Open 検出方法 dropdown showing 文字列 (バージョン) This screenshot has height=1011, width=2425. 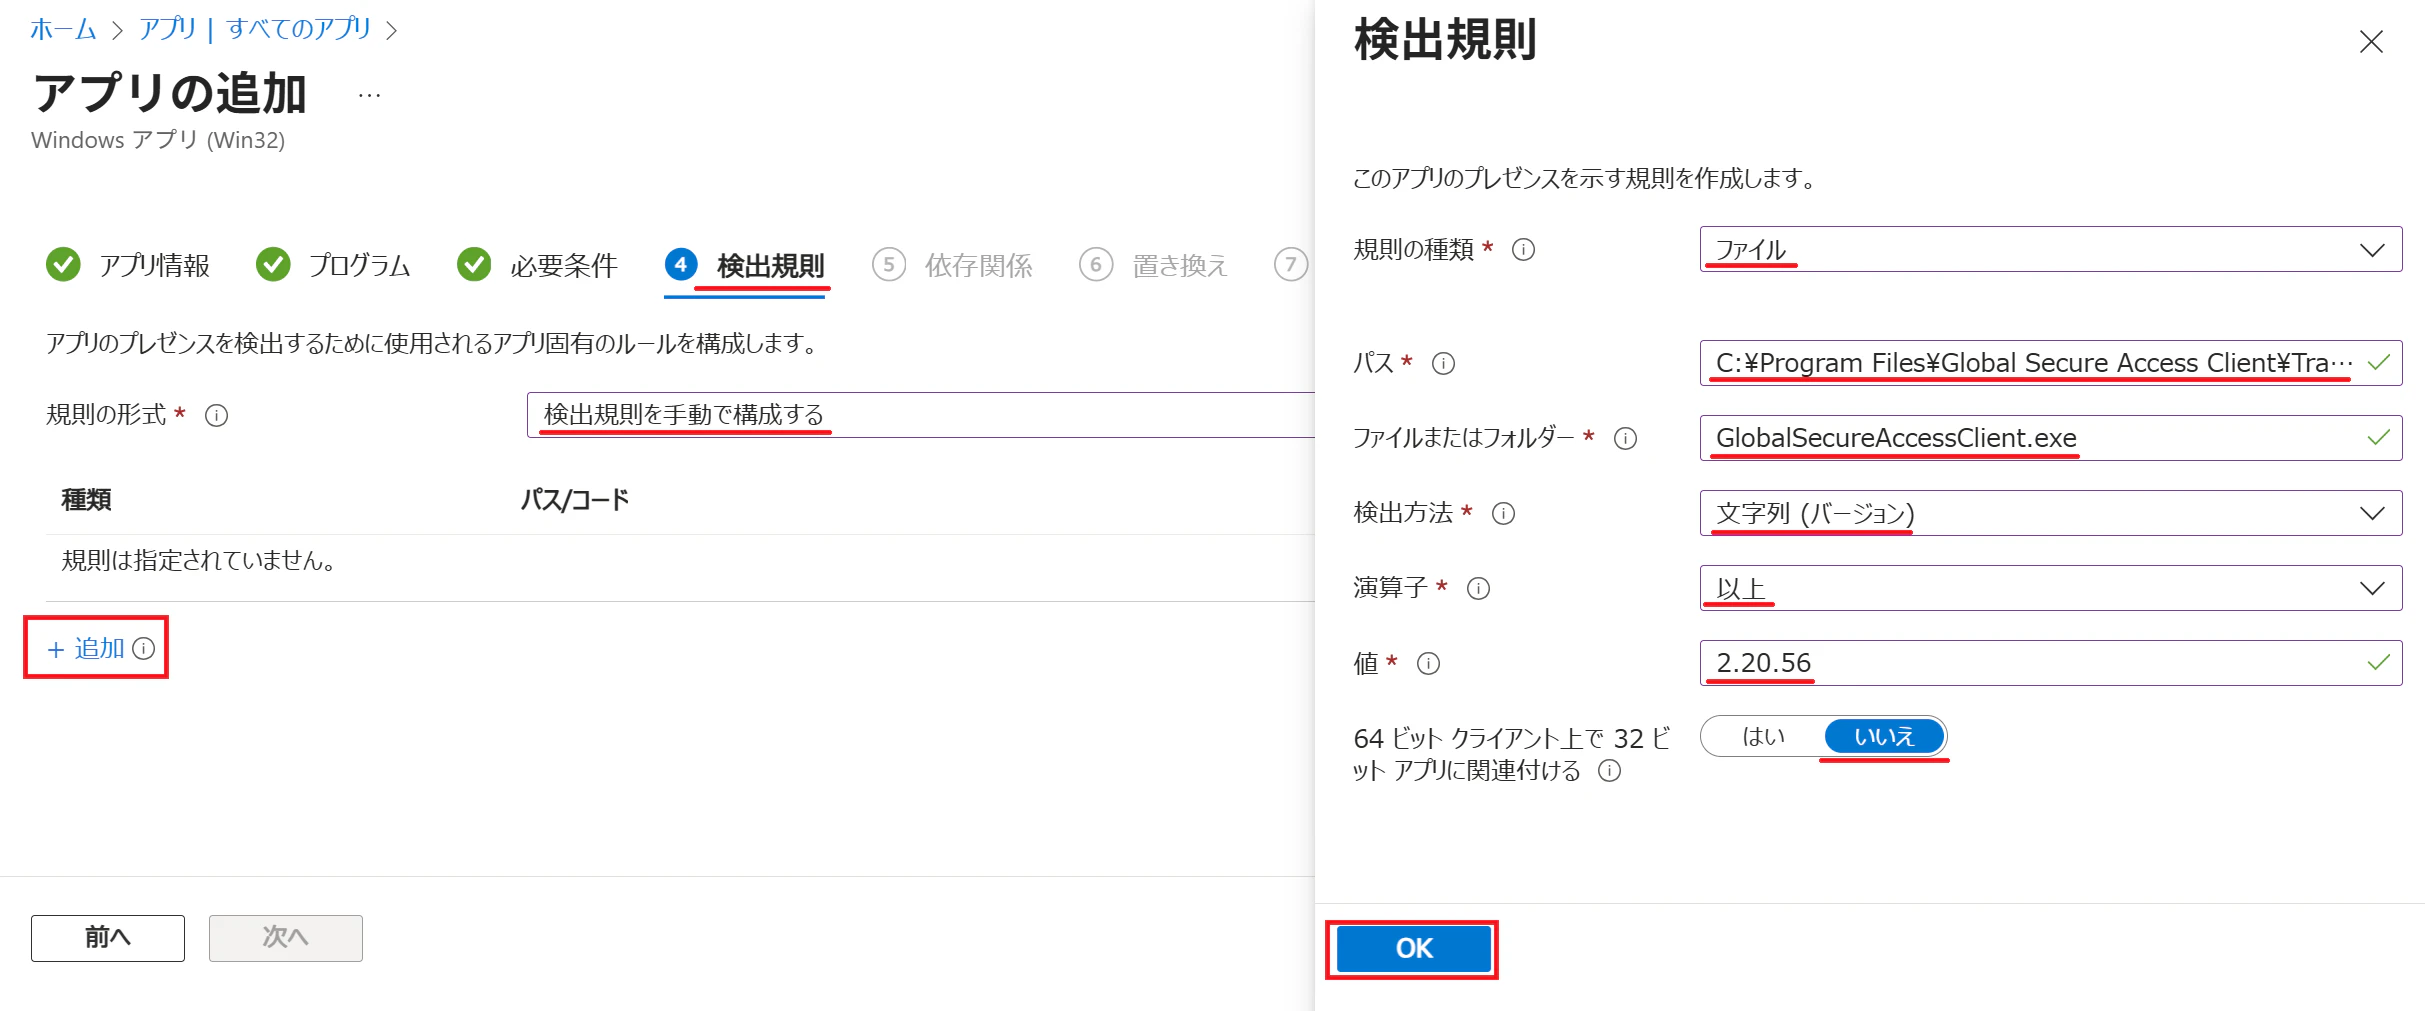point(2050,513)
